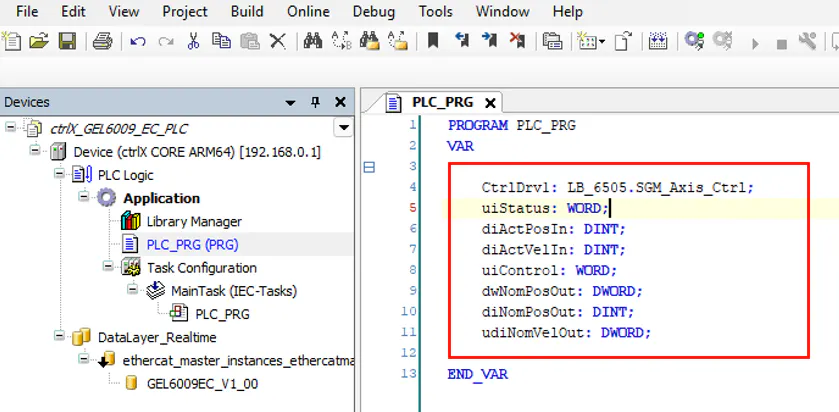Pin the Devices panel with pushpin
This screenshot has width=839, height=412.
315,102
